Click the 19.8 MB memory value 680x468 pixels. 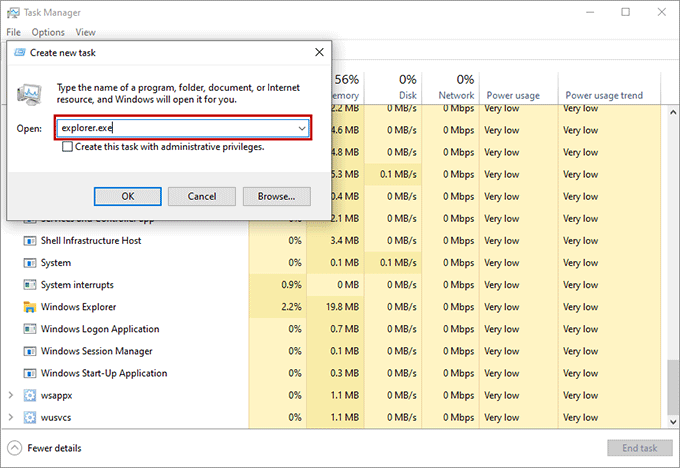343,307
